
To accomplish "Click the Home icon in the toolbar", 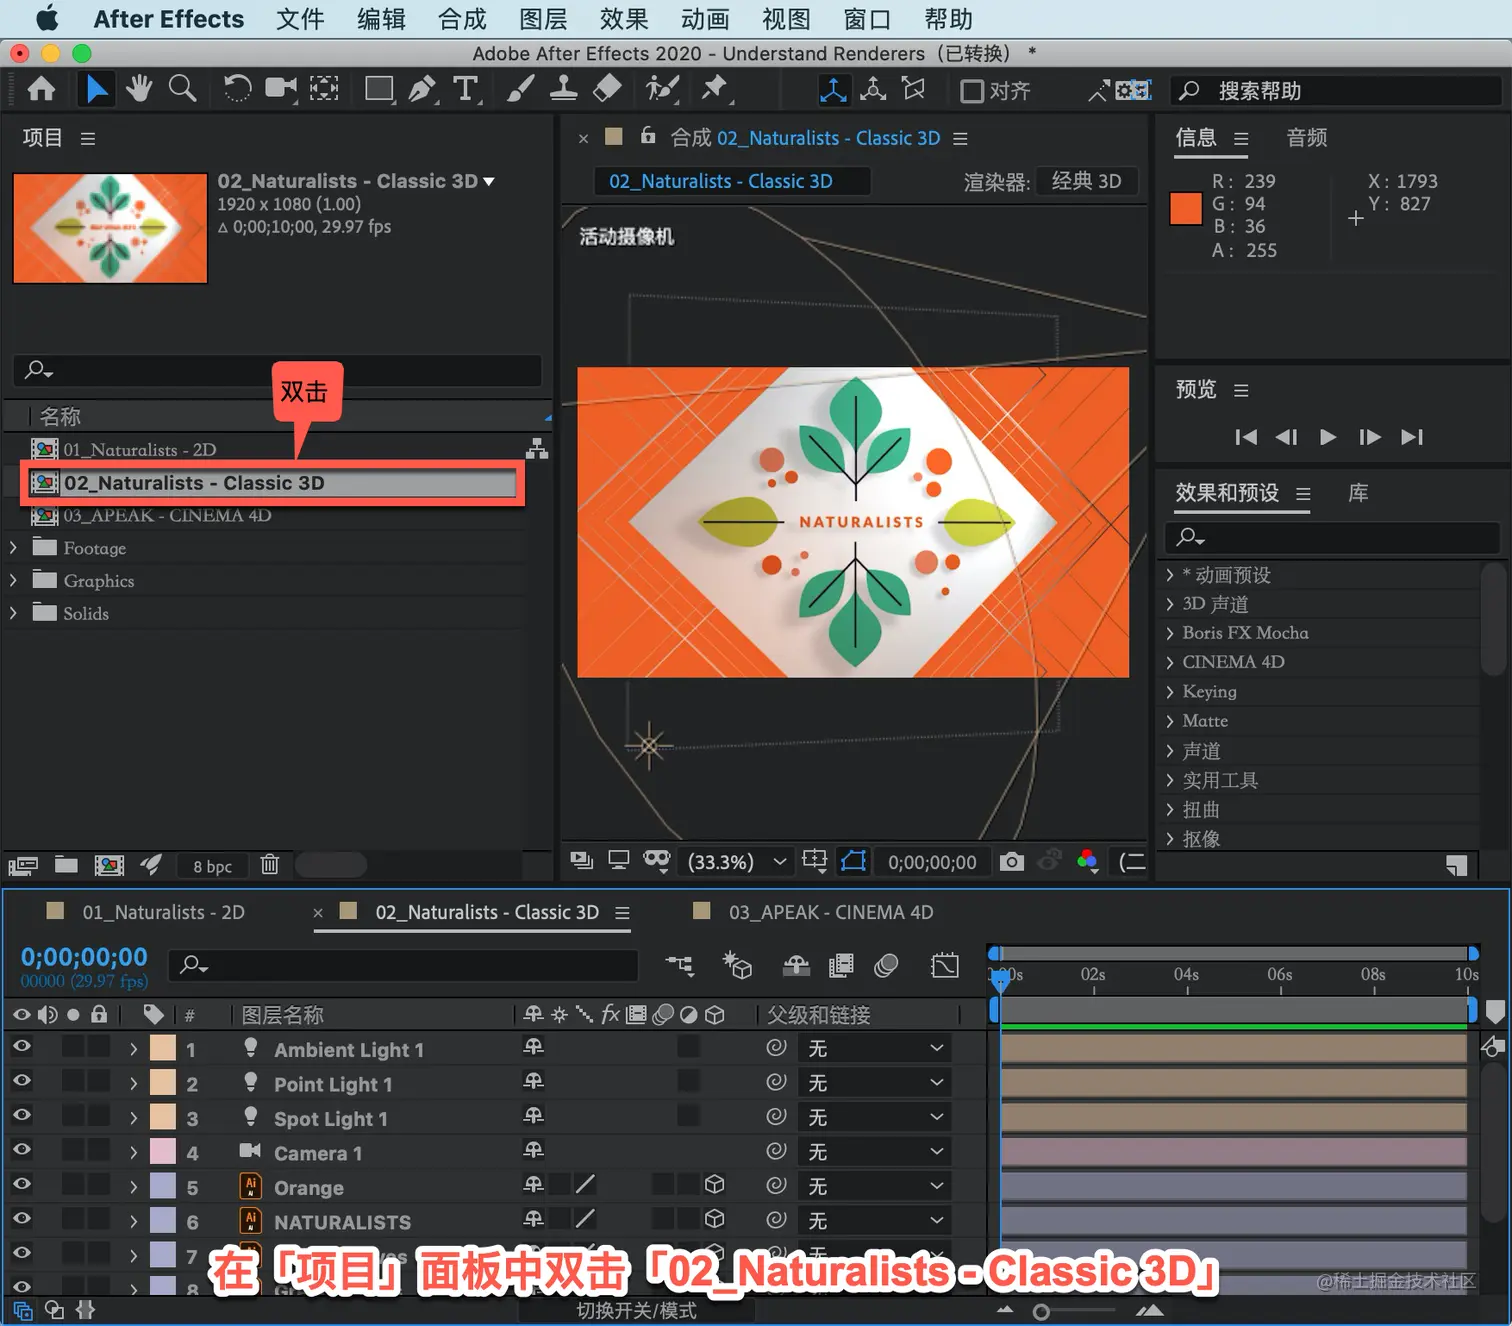I will tap(41, 90).
